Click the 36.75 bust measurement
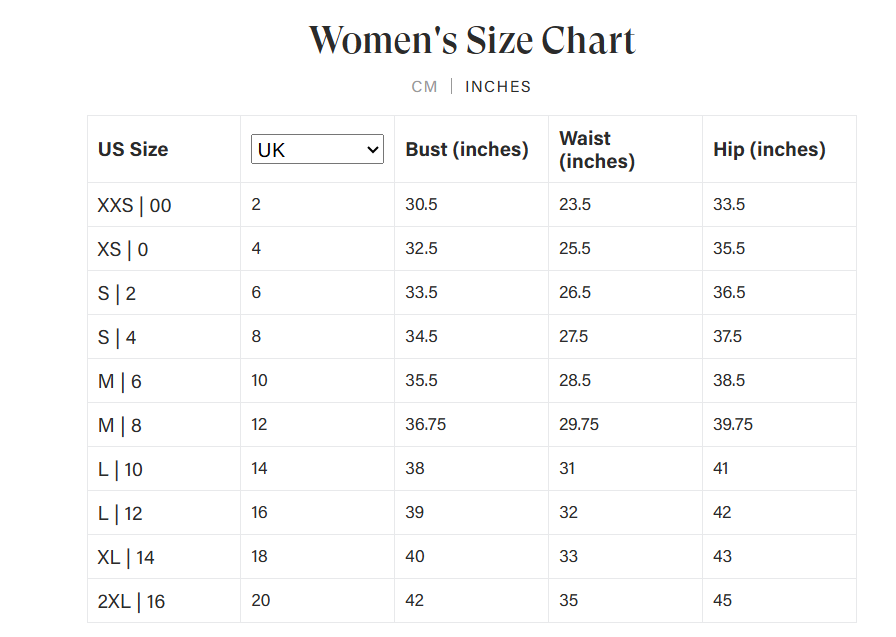The height and width of the screenshot is (637, 896). (x=425, y=424)
